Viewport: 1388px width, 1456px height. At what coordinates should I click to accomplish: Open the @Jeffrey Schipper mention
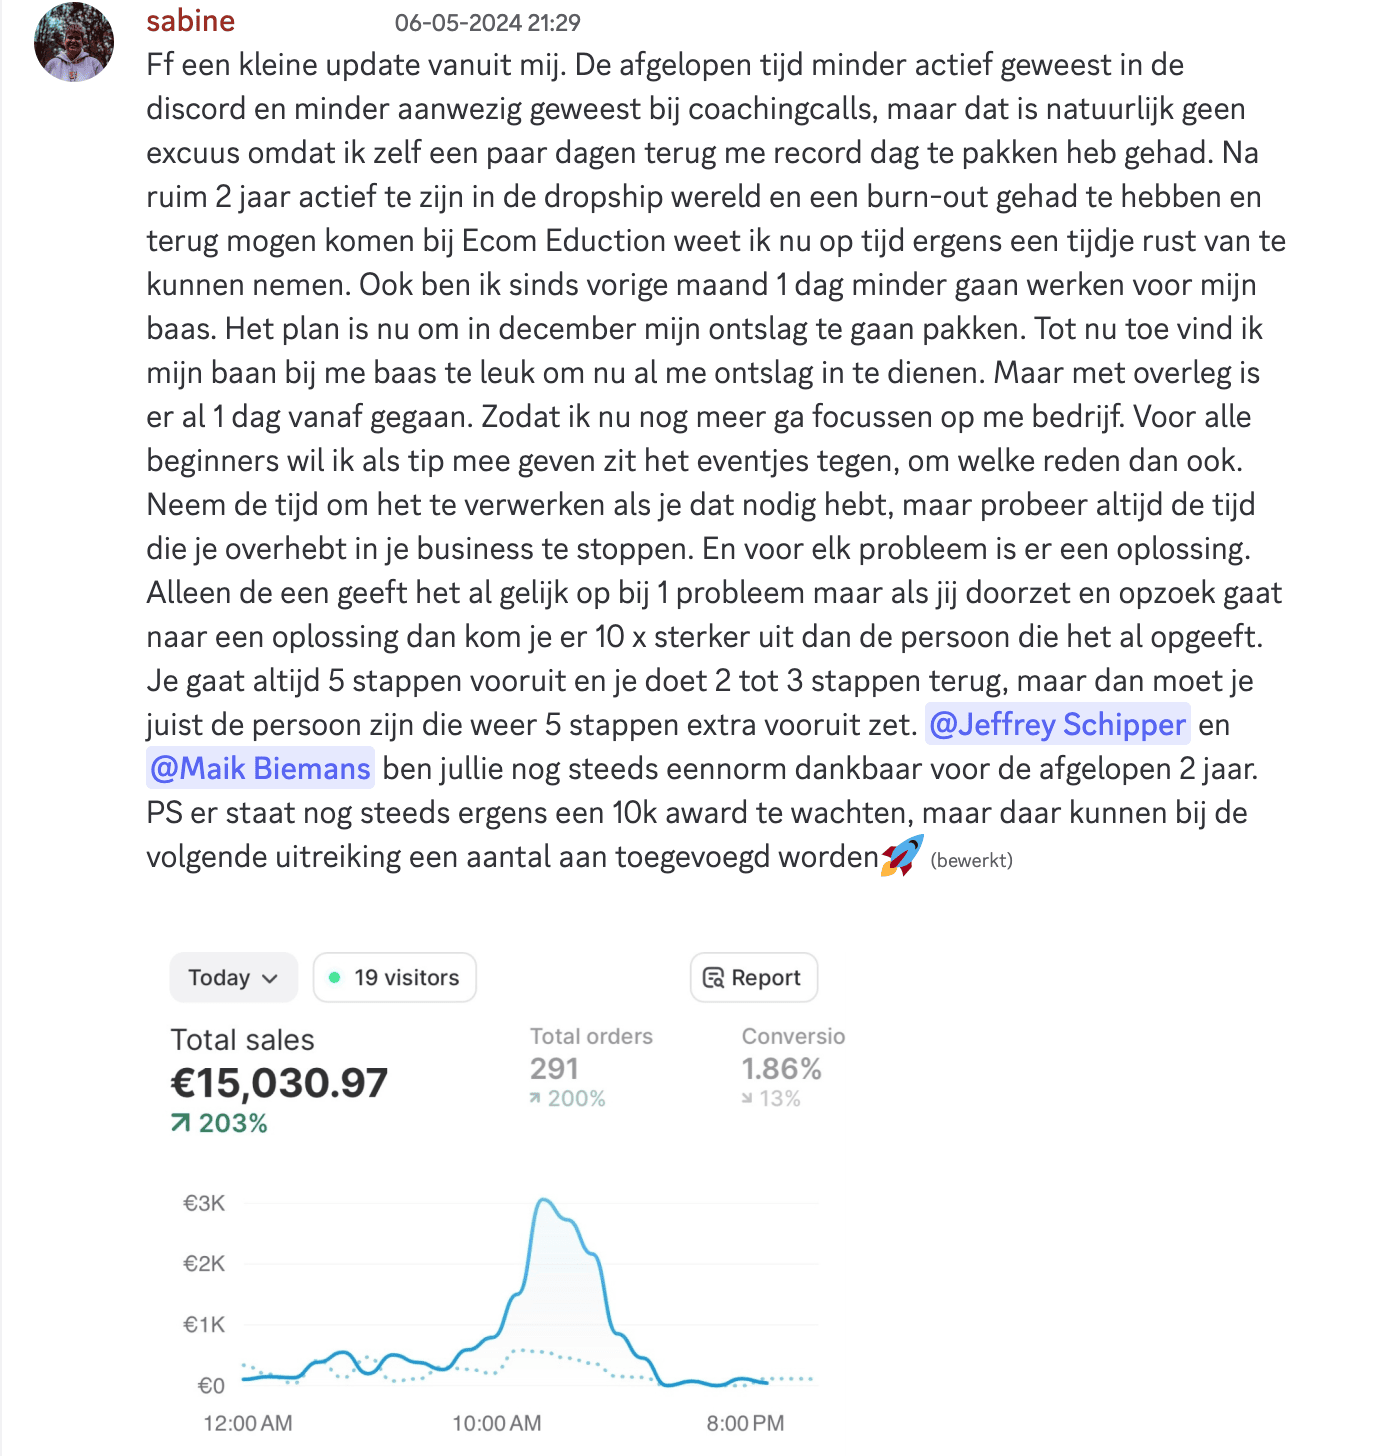pyautogui.click(x=1057, y=724)
